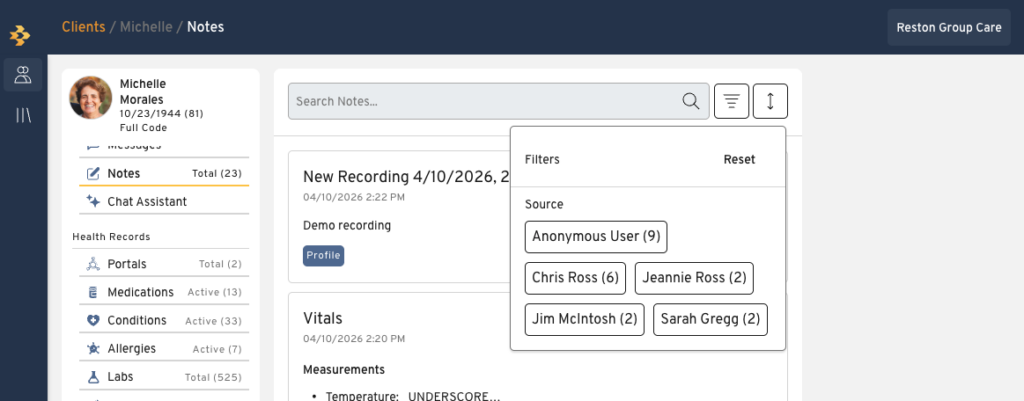
Task: Click the Medications pill bottle icon
Action: coord(93,293)
